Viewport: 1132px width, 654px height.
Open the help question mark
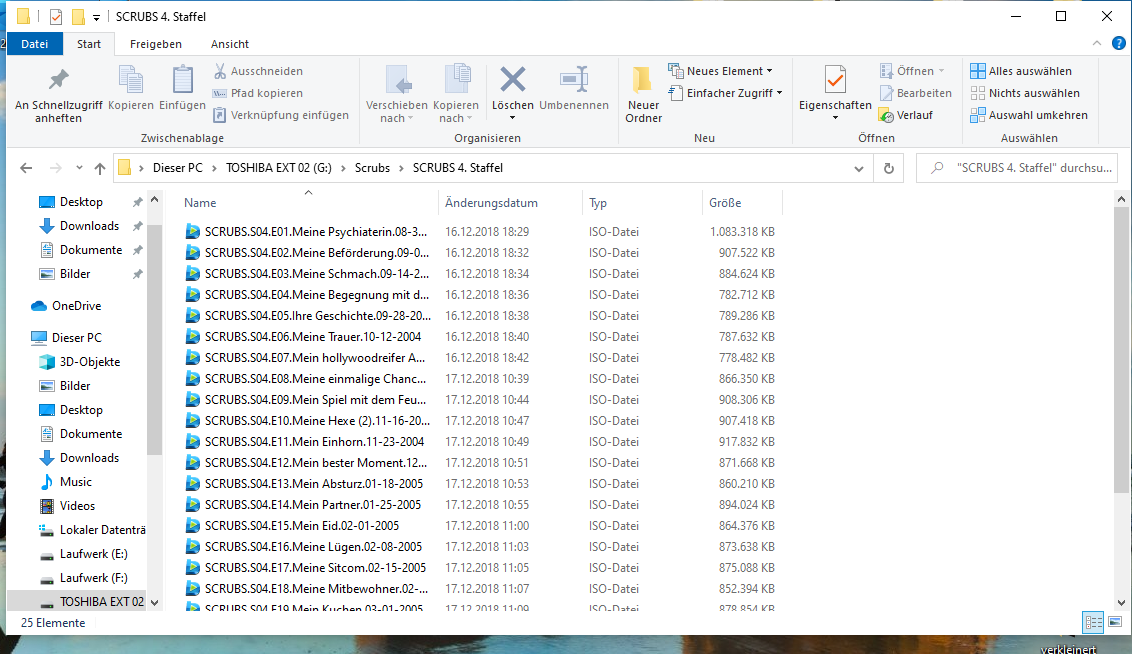click(x=1118, y=43)
